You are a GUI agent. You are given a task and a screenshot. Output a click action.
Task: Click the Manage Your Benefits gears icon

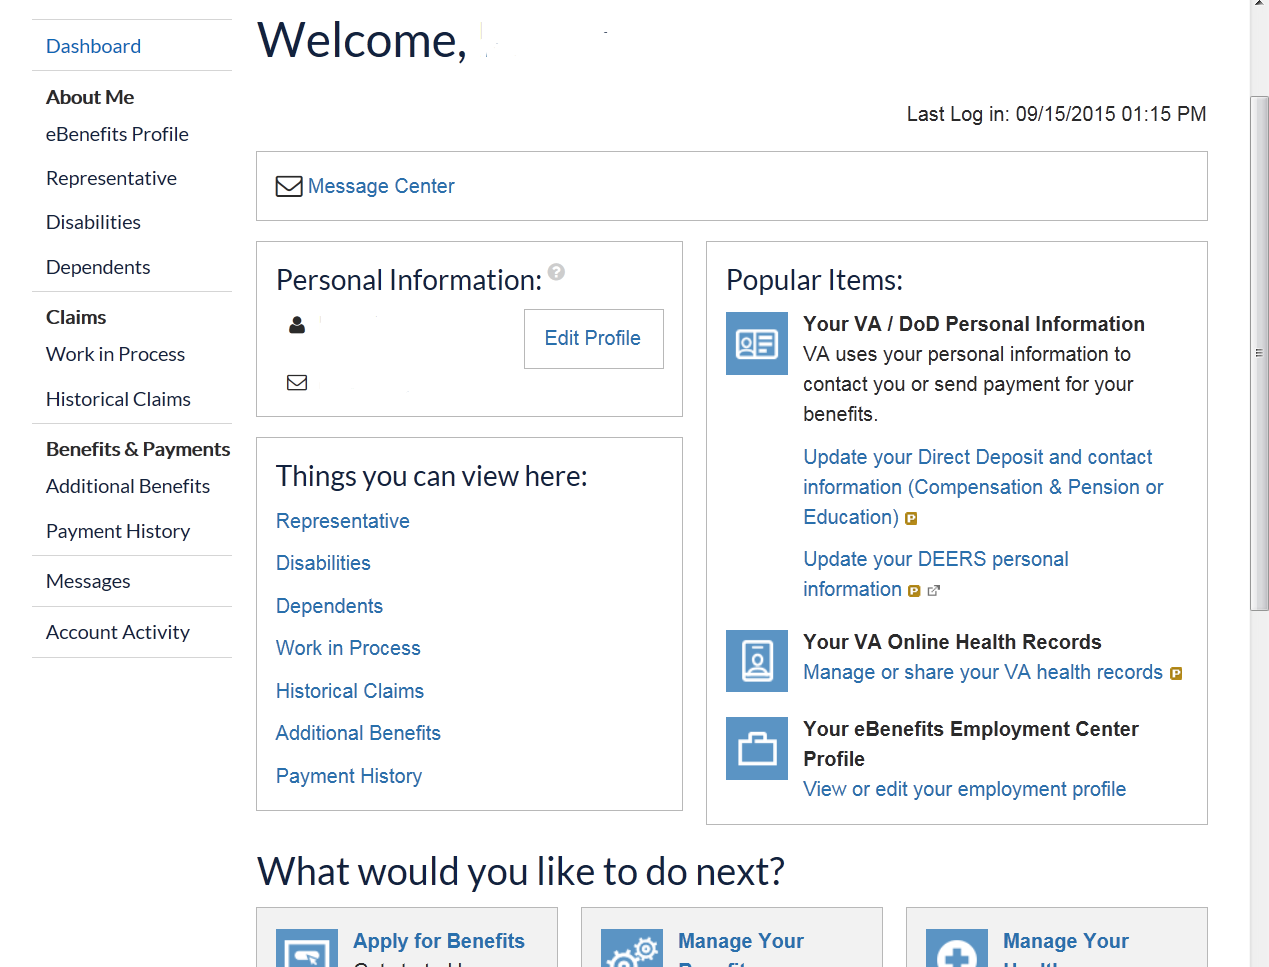click(632, 948)
